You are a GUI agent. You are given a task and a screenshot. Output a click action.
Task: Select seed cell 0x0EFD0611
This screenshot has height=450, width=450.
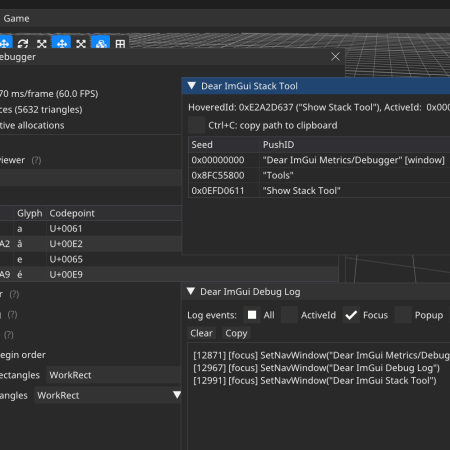coord(218,191)
